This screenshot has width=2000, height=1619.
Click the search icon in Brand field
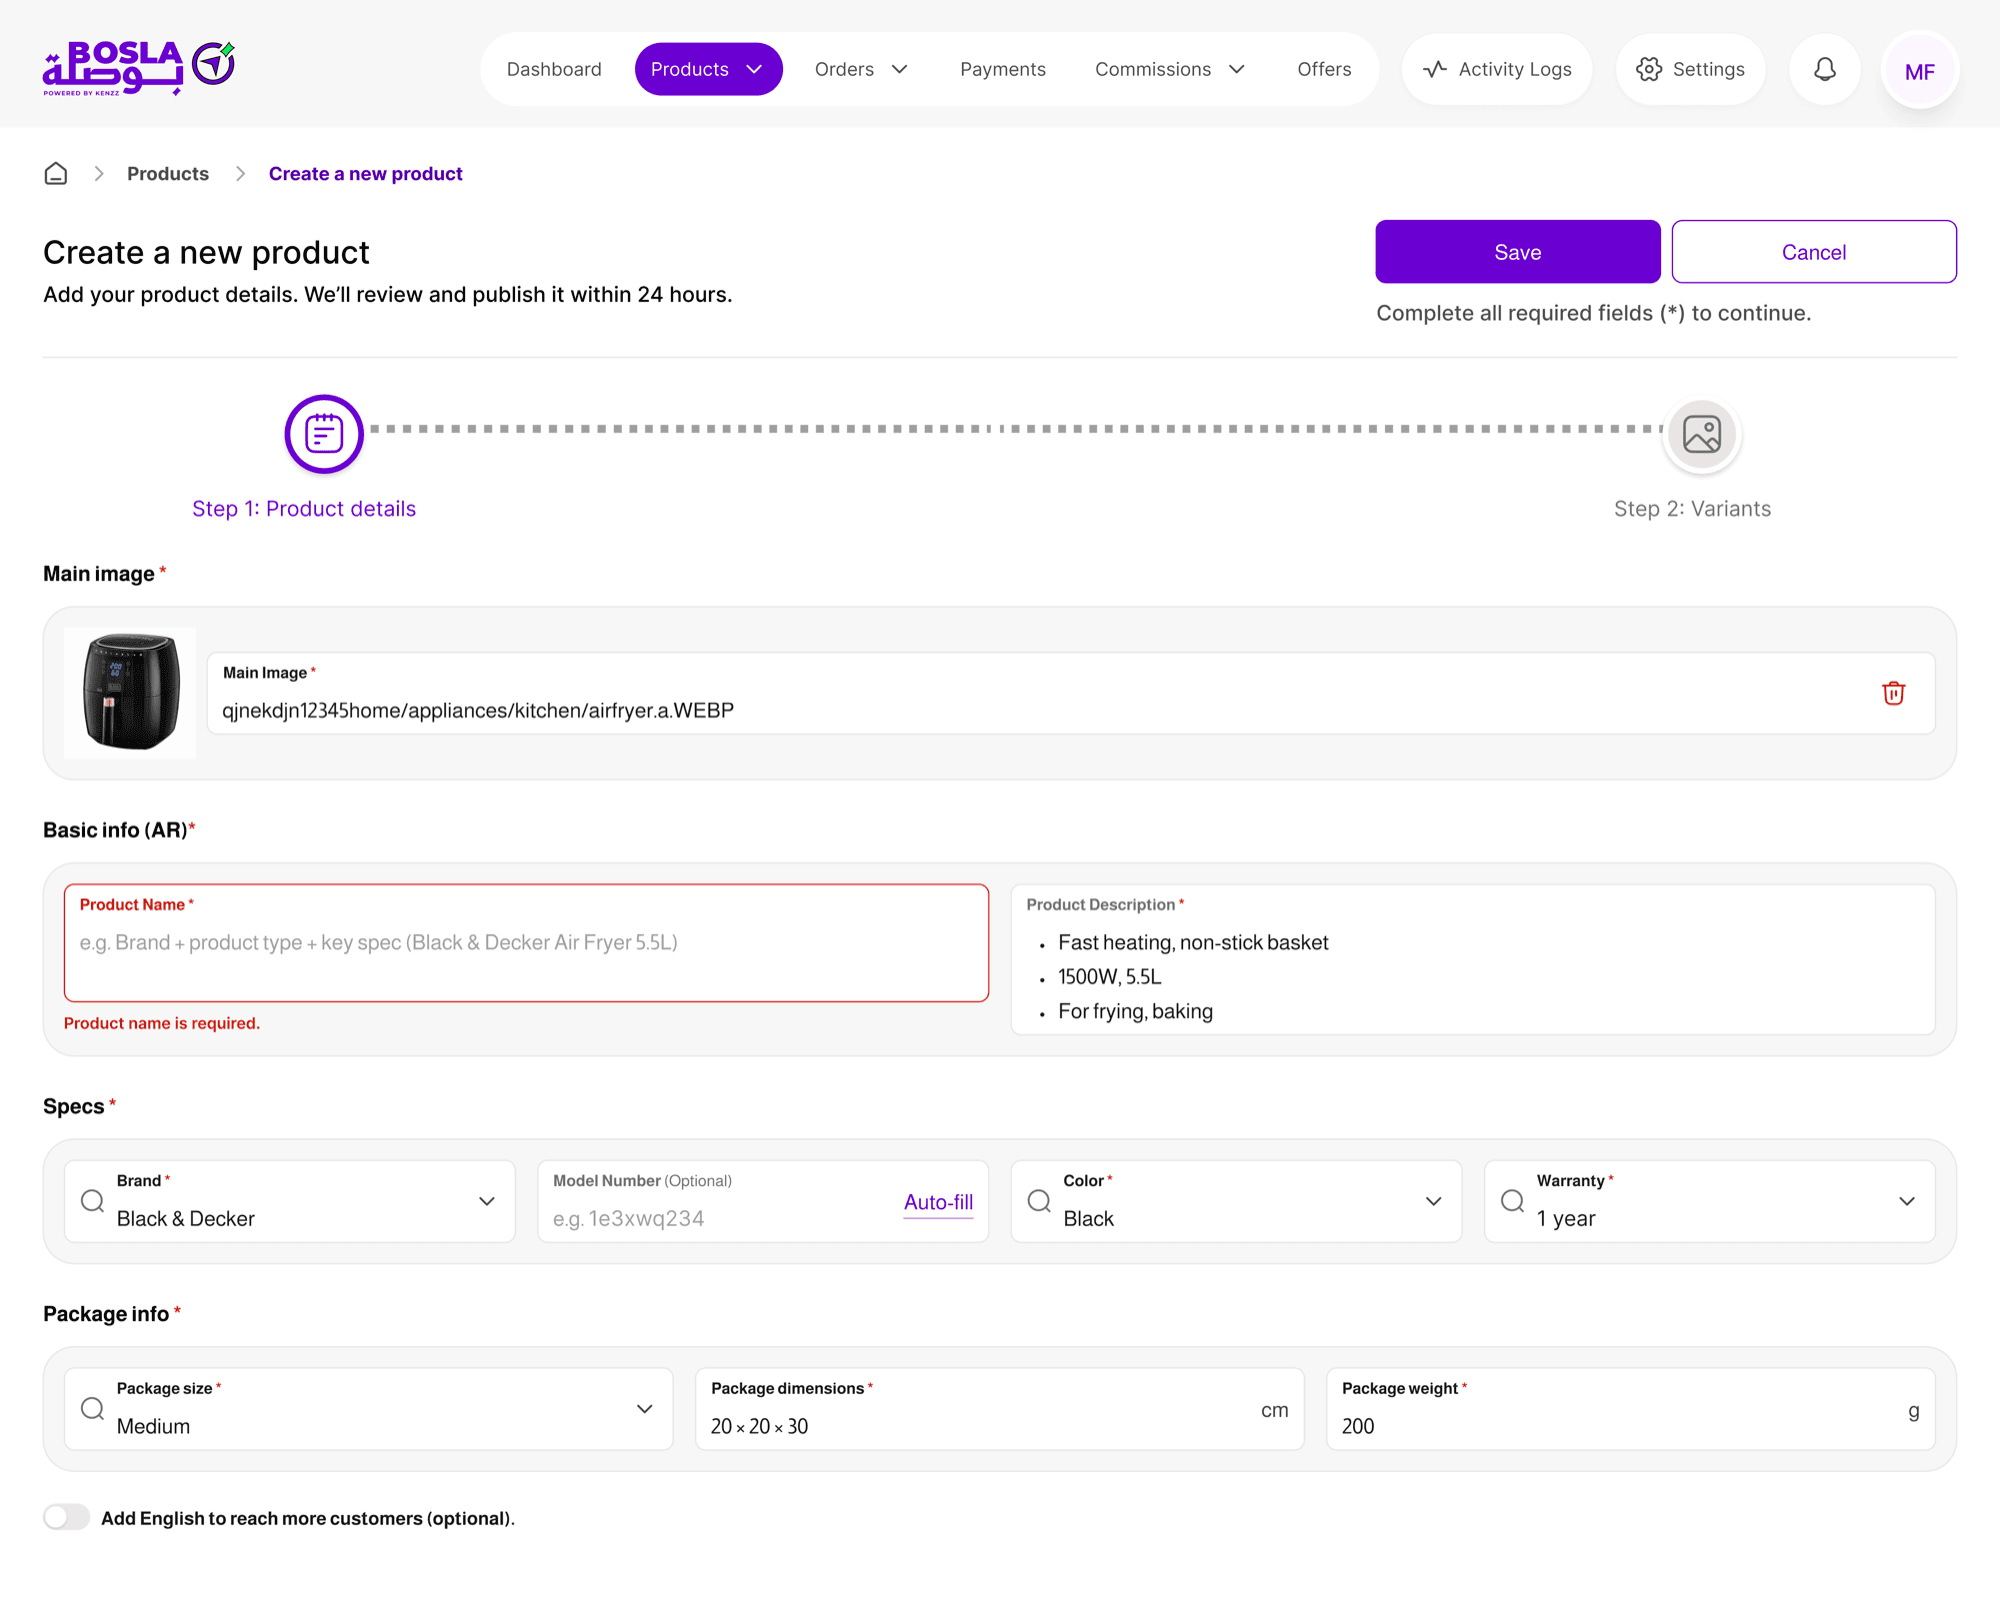pyautogui.click(x=93, y=1201)
